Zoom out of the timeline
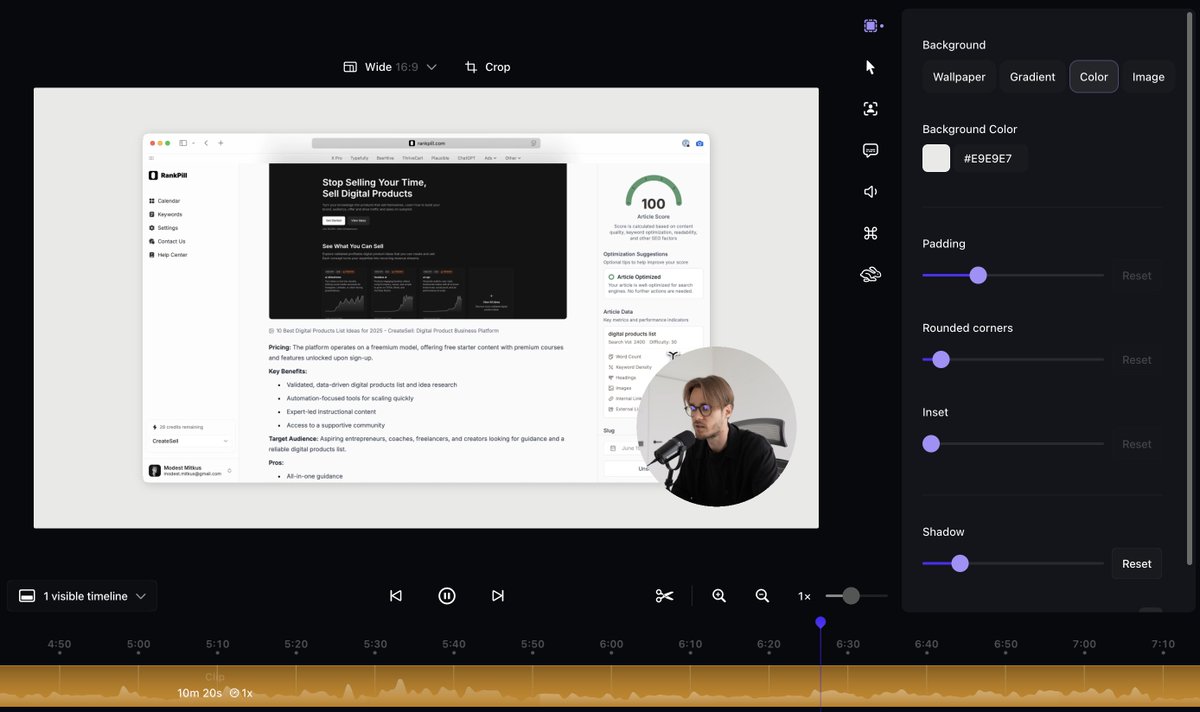 762,596
